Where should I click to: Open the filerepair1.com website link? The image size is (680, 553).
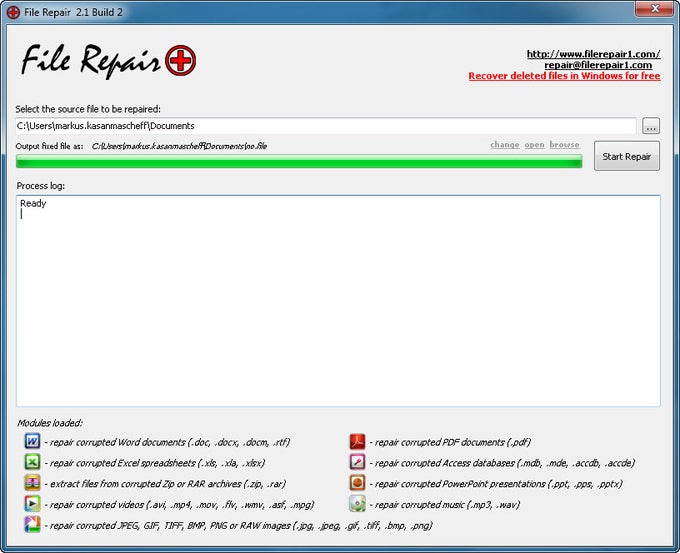(x=593, y=54)
